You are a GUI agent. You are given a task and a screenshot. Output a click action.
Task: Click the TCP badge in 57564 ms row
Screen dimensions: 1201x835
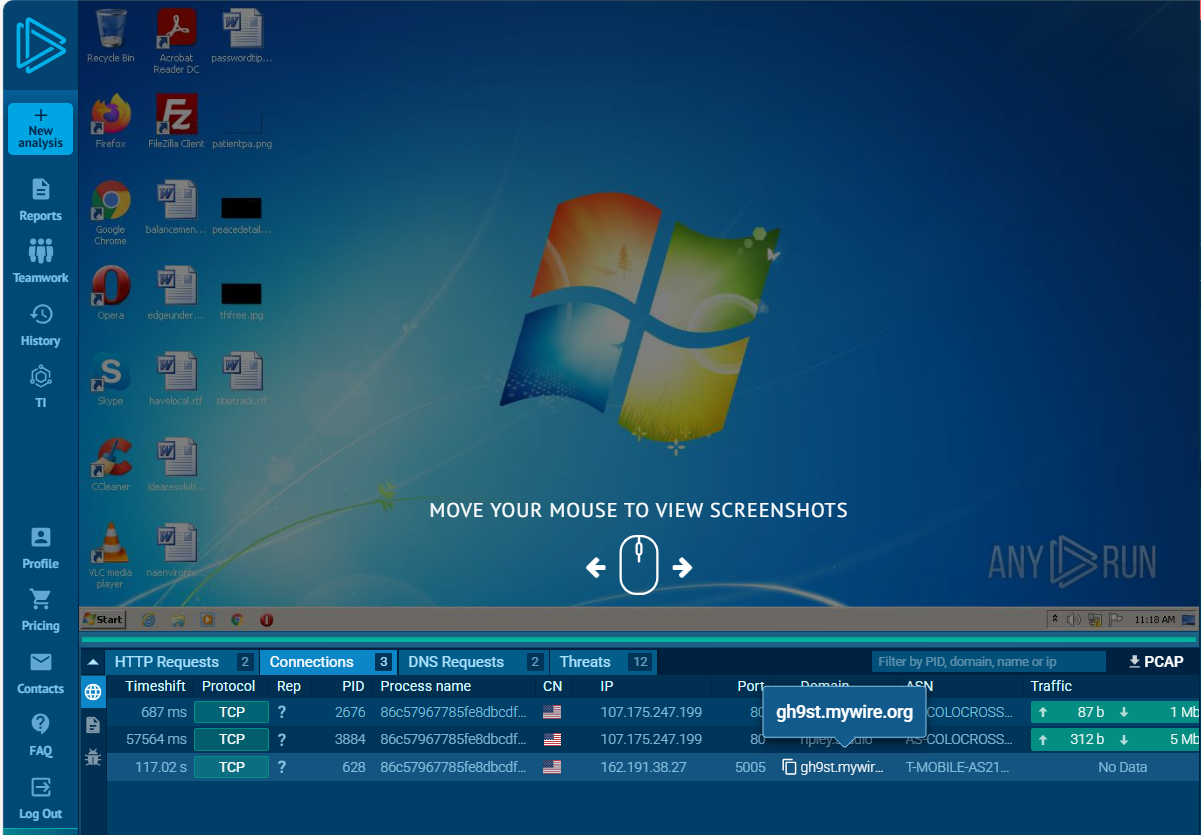pyautogui.click(x=231, y=739)
